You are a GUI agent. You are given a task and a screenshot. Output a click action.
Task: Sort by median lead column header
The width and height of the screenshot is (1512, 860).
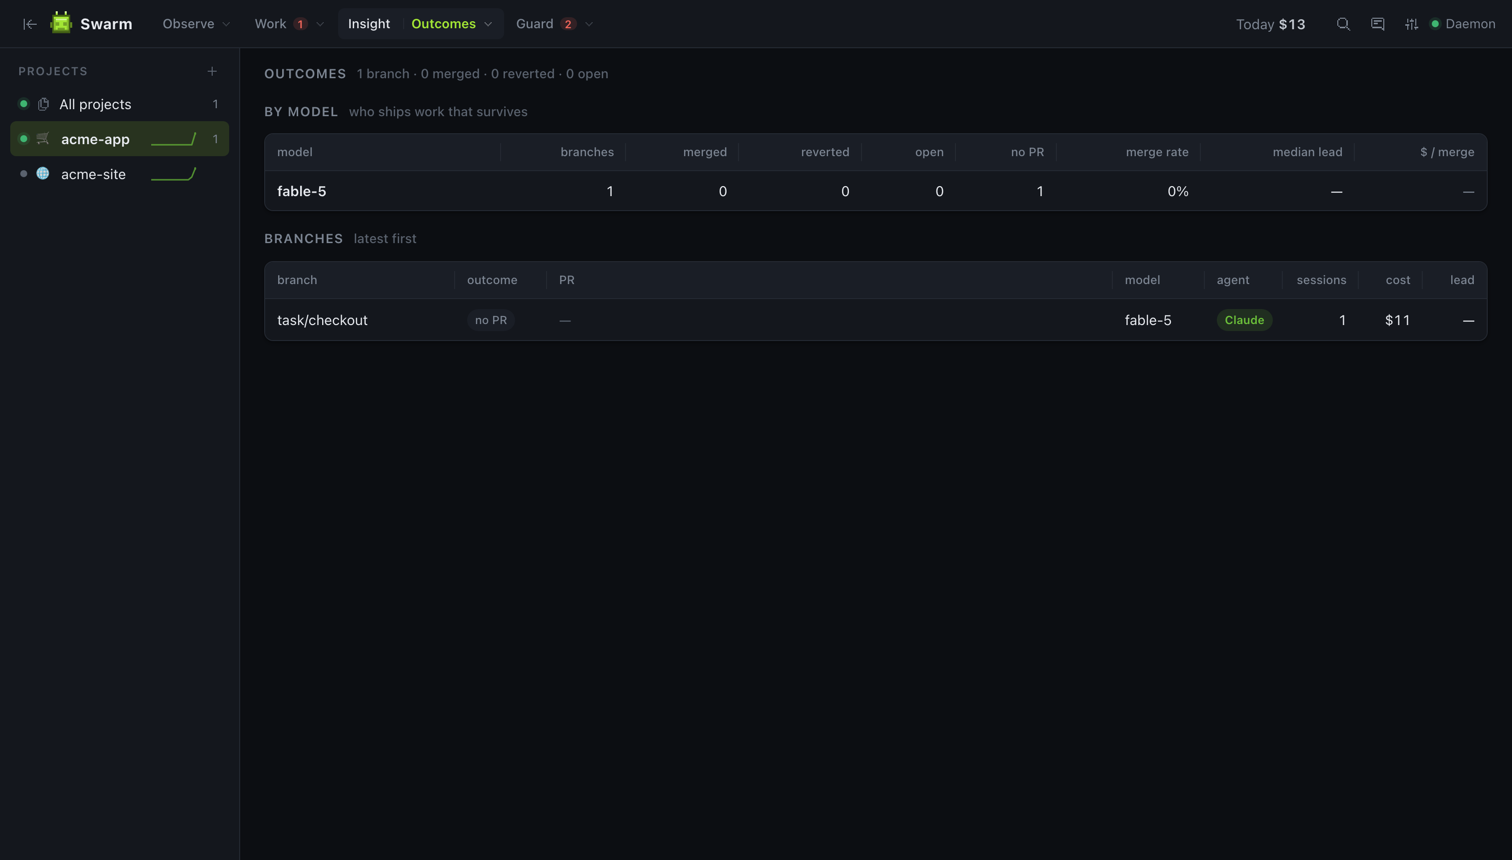coord(1307,152)
